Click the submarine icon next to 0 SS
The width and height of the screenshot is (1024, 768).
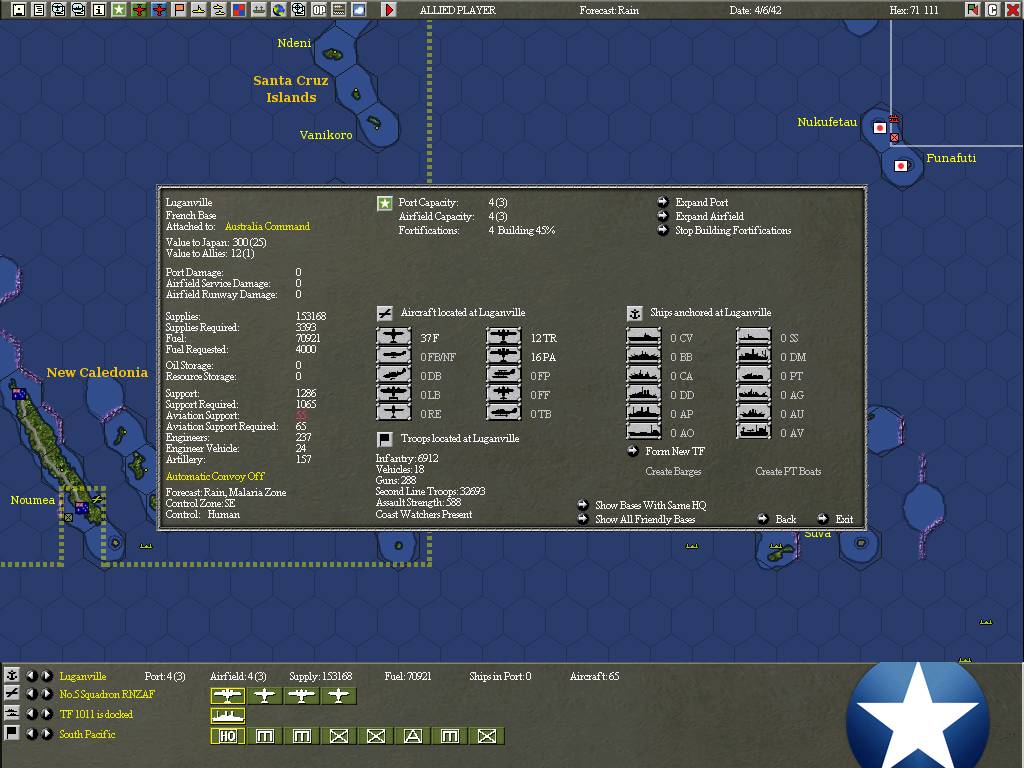[x=754, y=337]
